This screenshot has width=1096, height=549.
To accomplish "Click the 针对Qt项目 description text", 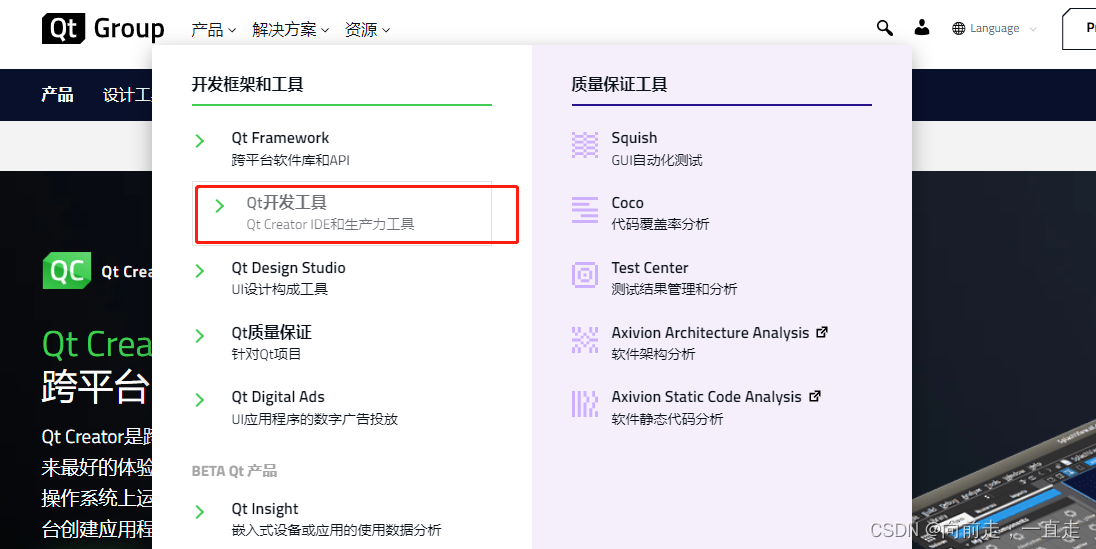I will point(266,354).
